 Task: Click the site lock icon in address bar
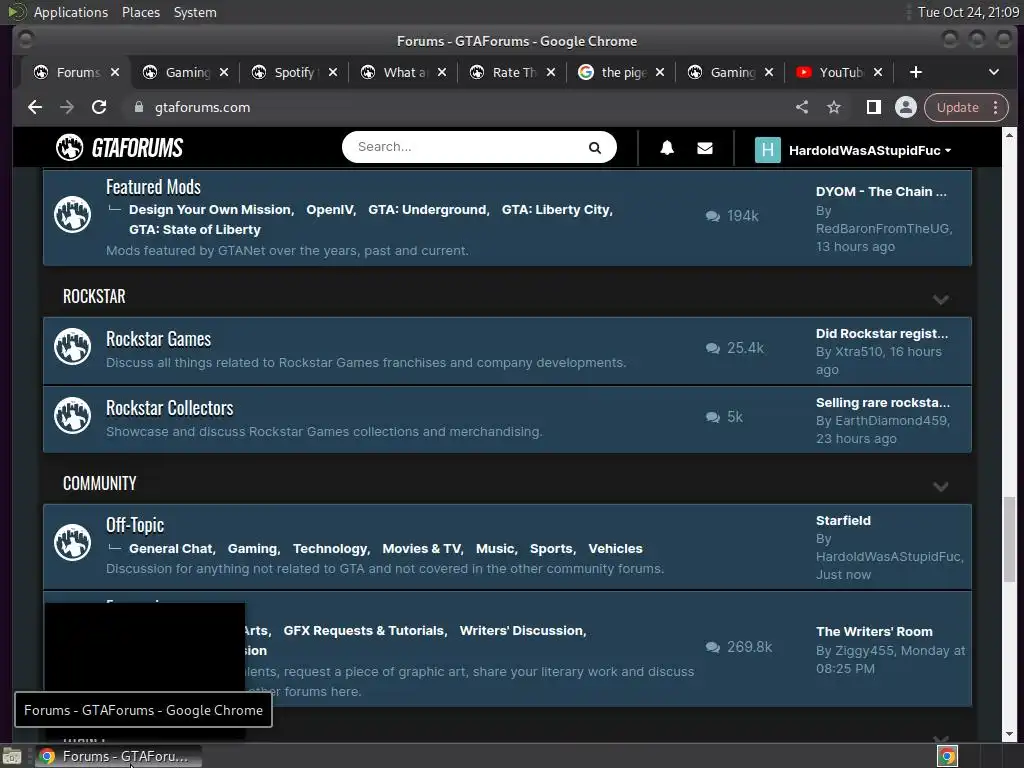(138, 107)
